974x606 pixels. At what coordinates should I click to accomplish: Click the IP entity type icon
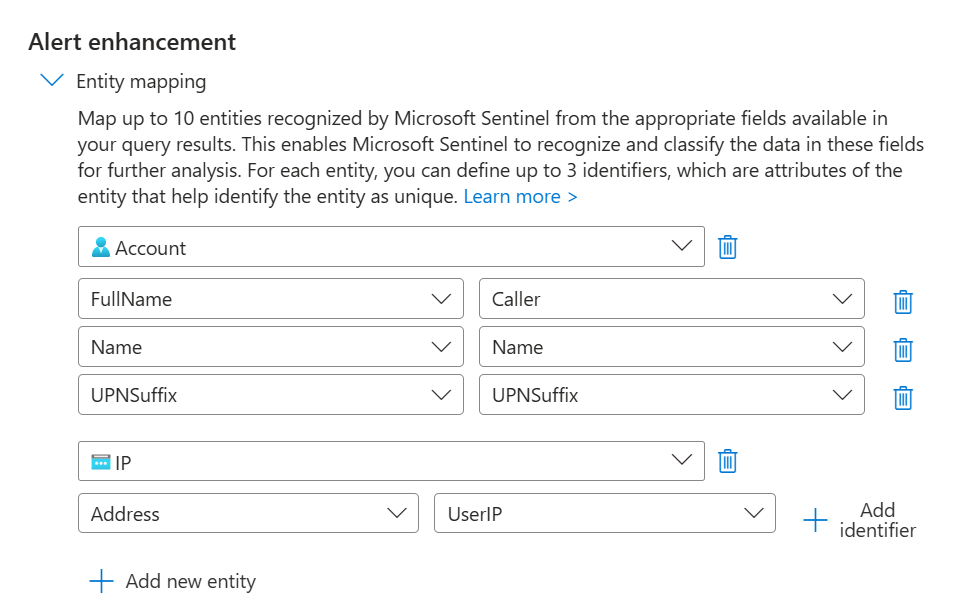101,462
